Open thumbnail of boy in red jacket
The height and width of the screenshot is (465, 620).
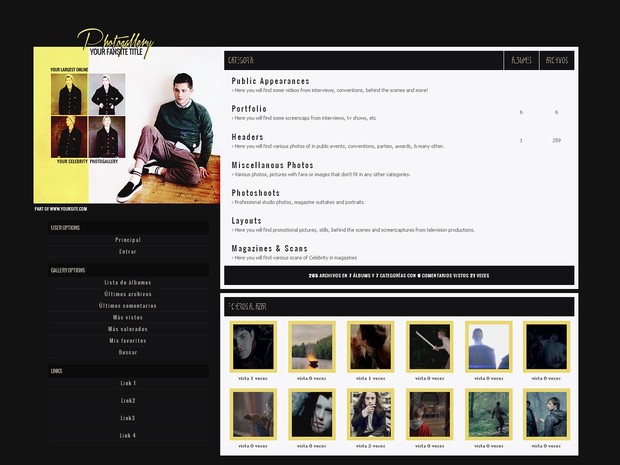click(429, 414)
